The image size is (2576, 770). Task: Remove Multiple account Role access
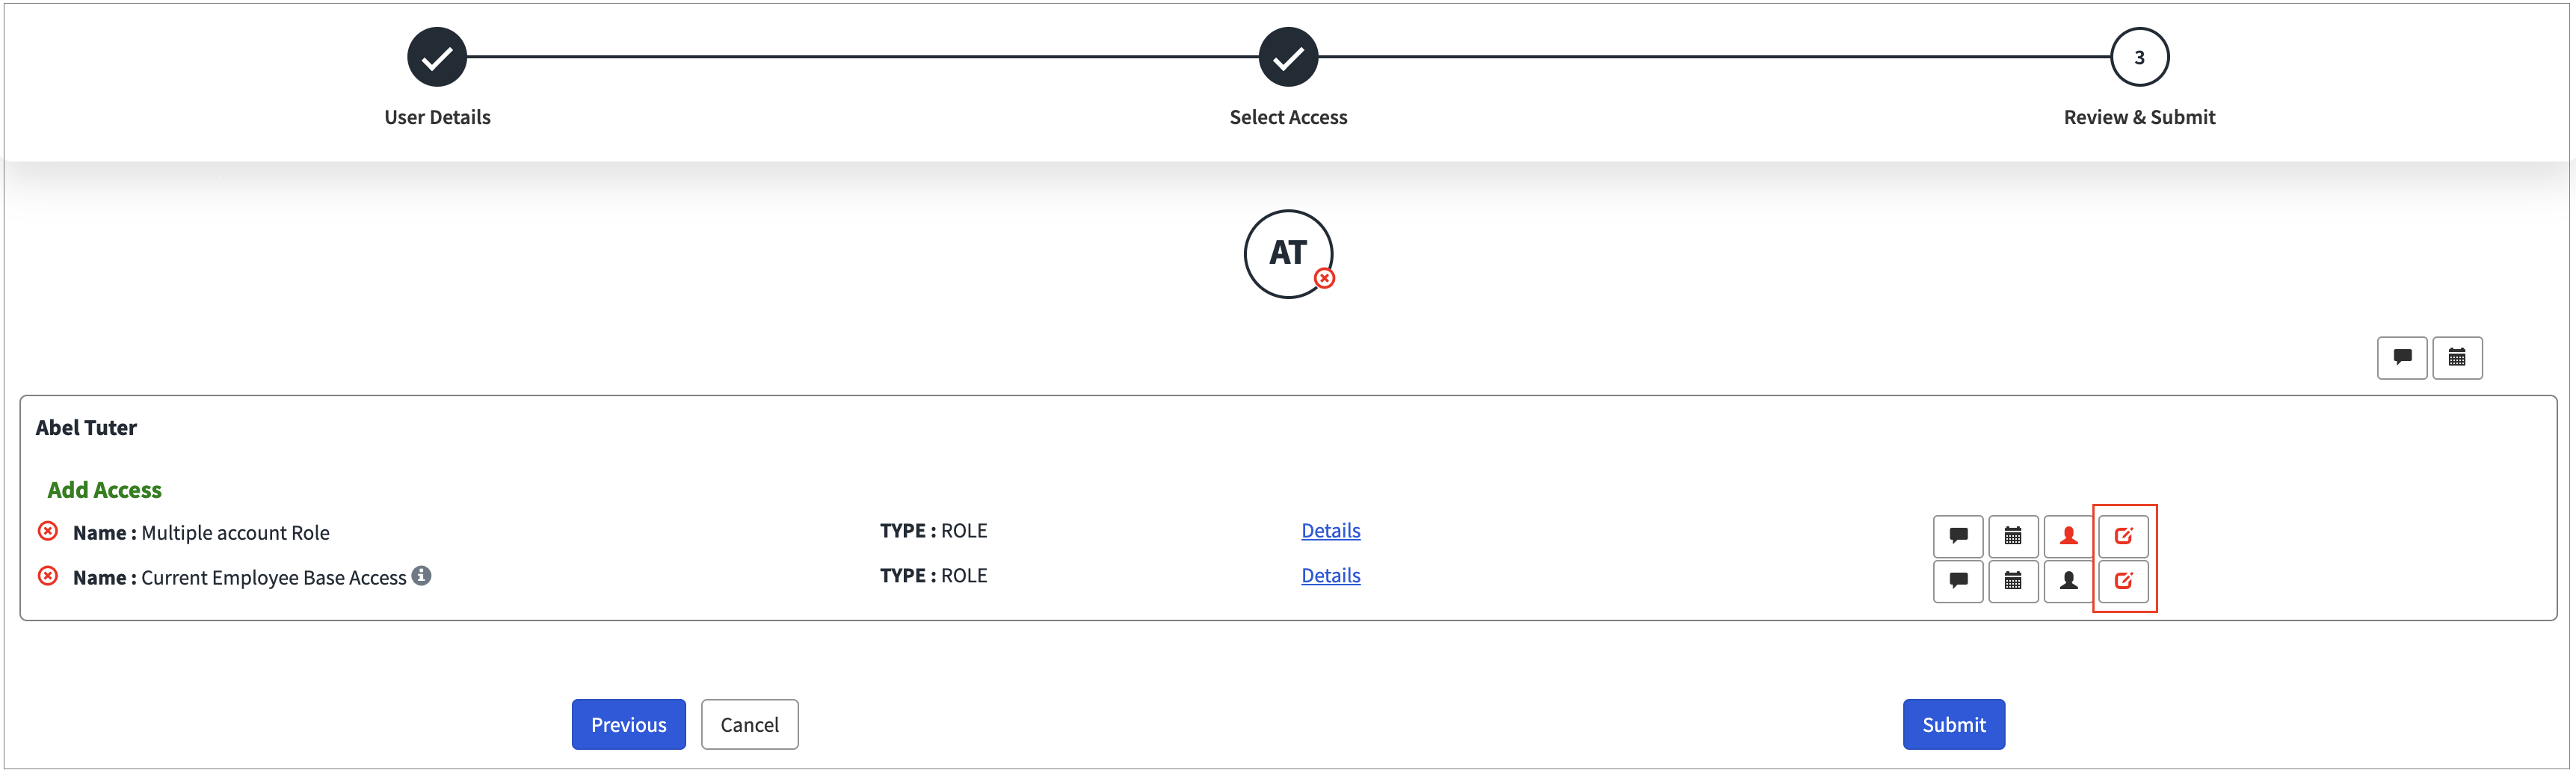point(48,531)
